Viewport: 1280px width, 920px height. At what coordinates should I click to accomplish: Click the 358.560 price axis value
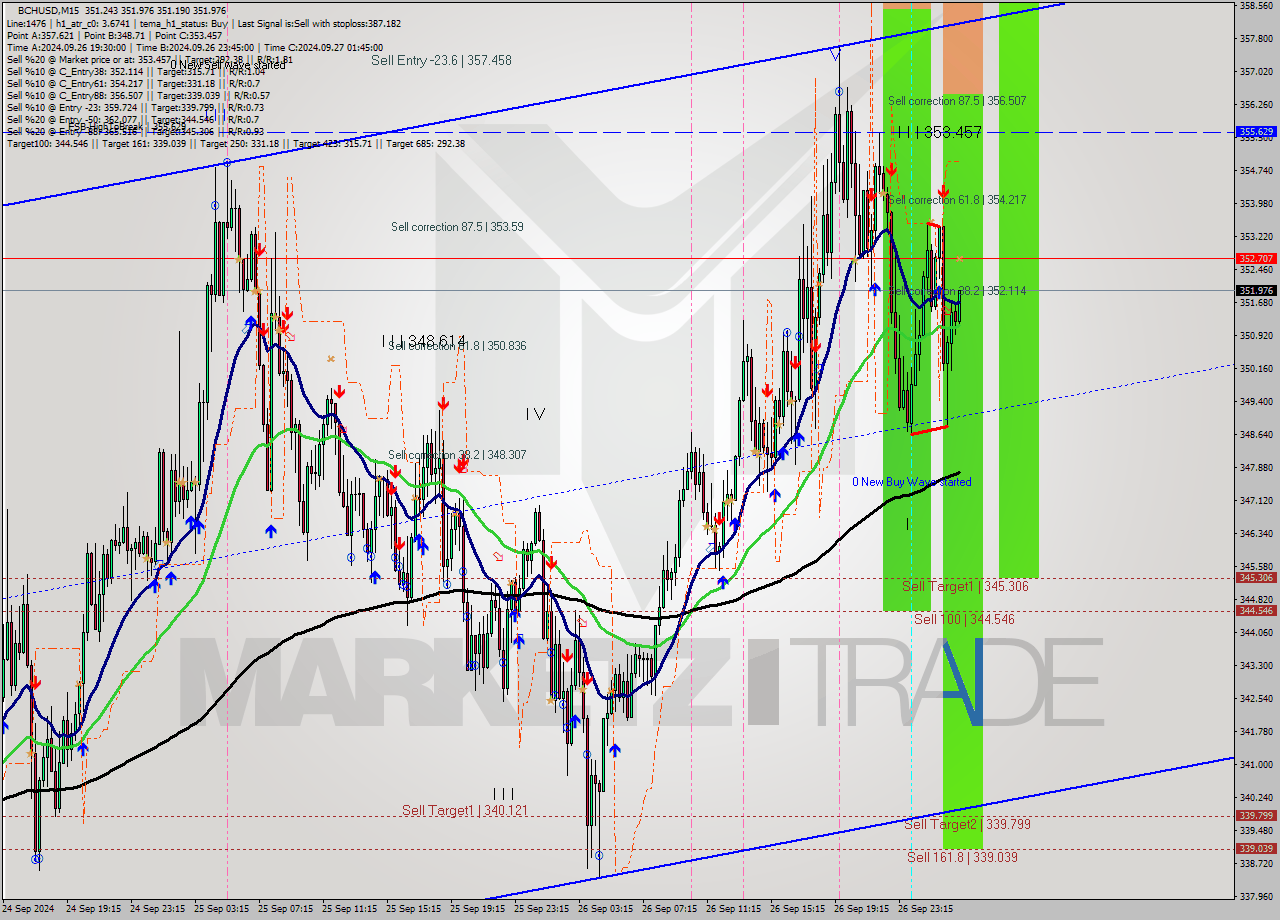tap(1256, 6)
